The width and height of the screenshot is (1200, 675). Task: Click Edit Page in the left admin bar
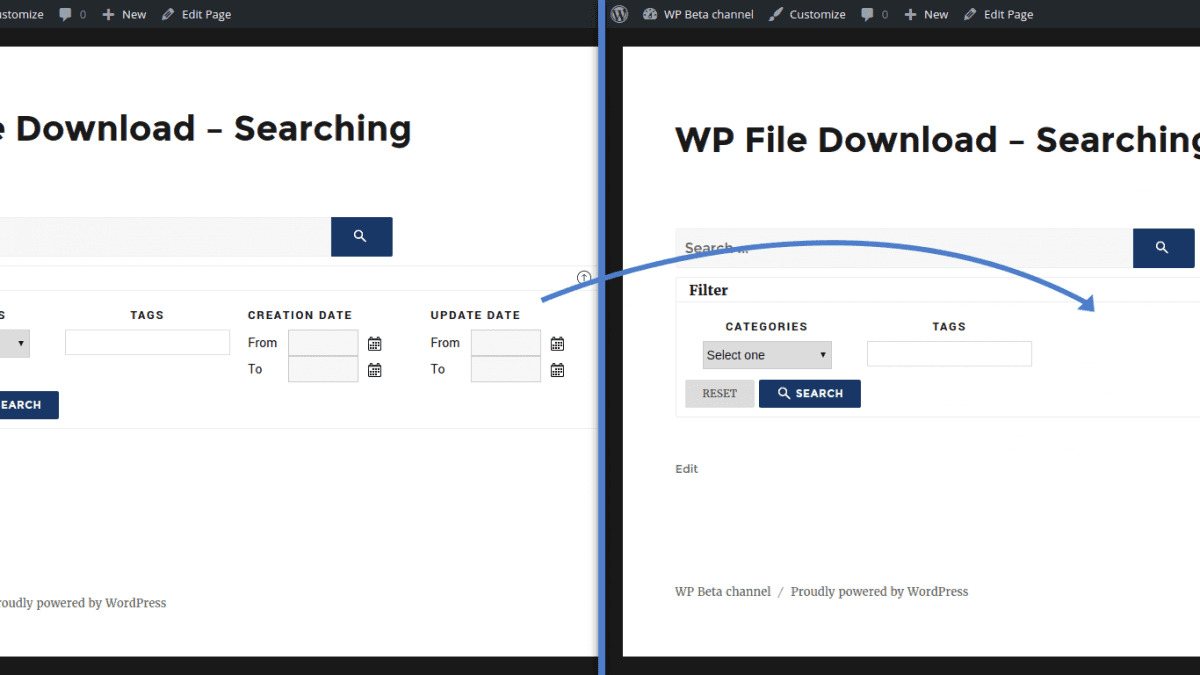click(196, 14)
